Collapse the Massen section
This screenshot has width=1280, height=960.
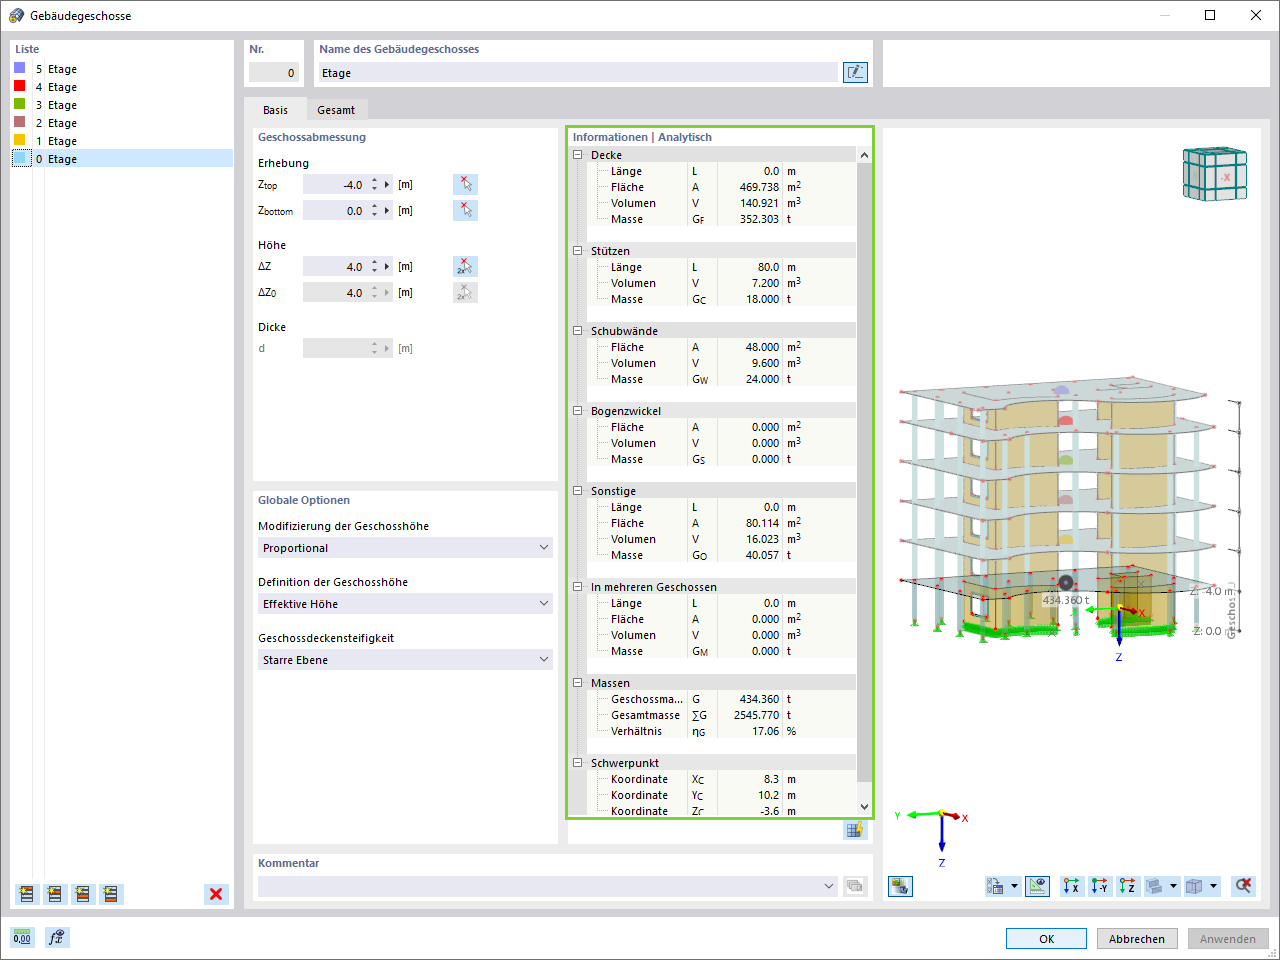tap(578, 683)
